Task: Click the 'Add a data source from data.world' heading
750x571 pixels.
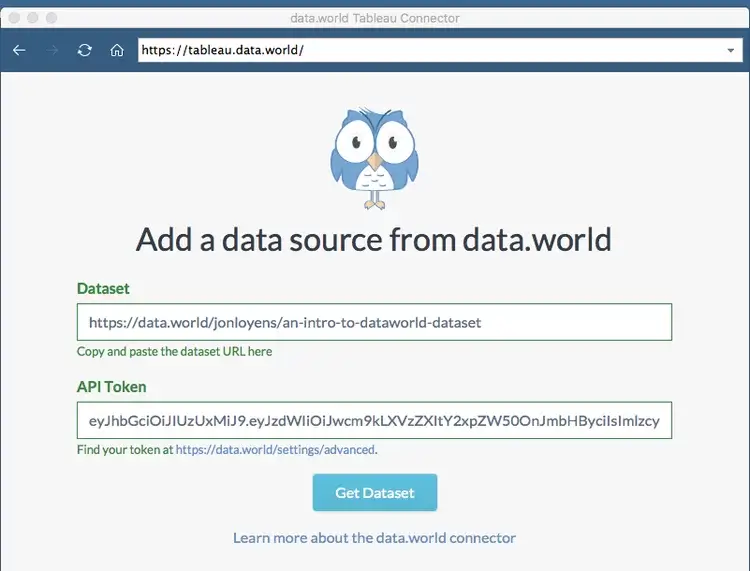Action: (x=374, y=239)
